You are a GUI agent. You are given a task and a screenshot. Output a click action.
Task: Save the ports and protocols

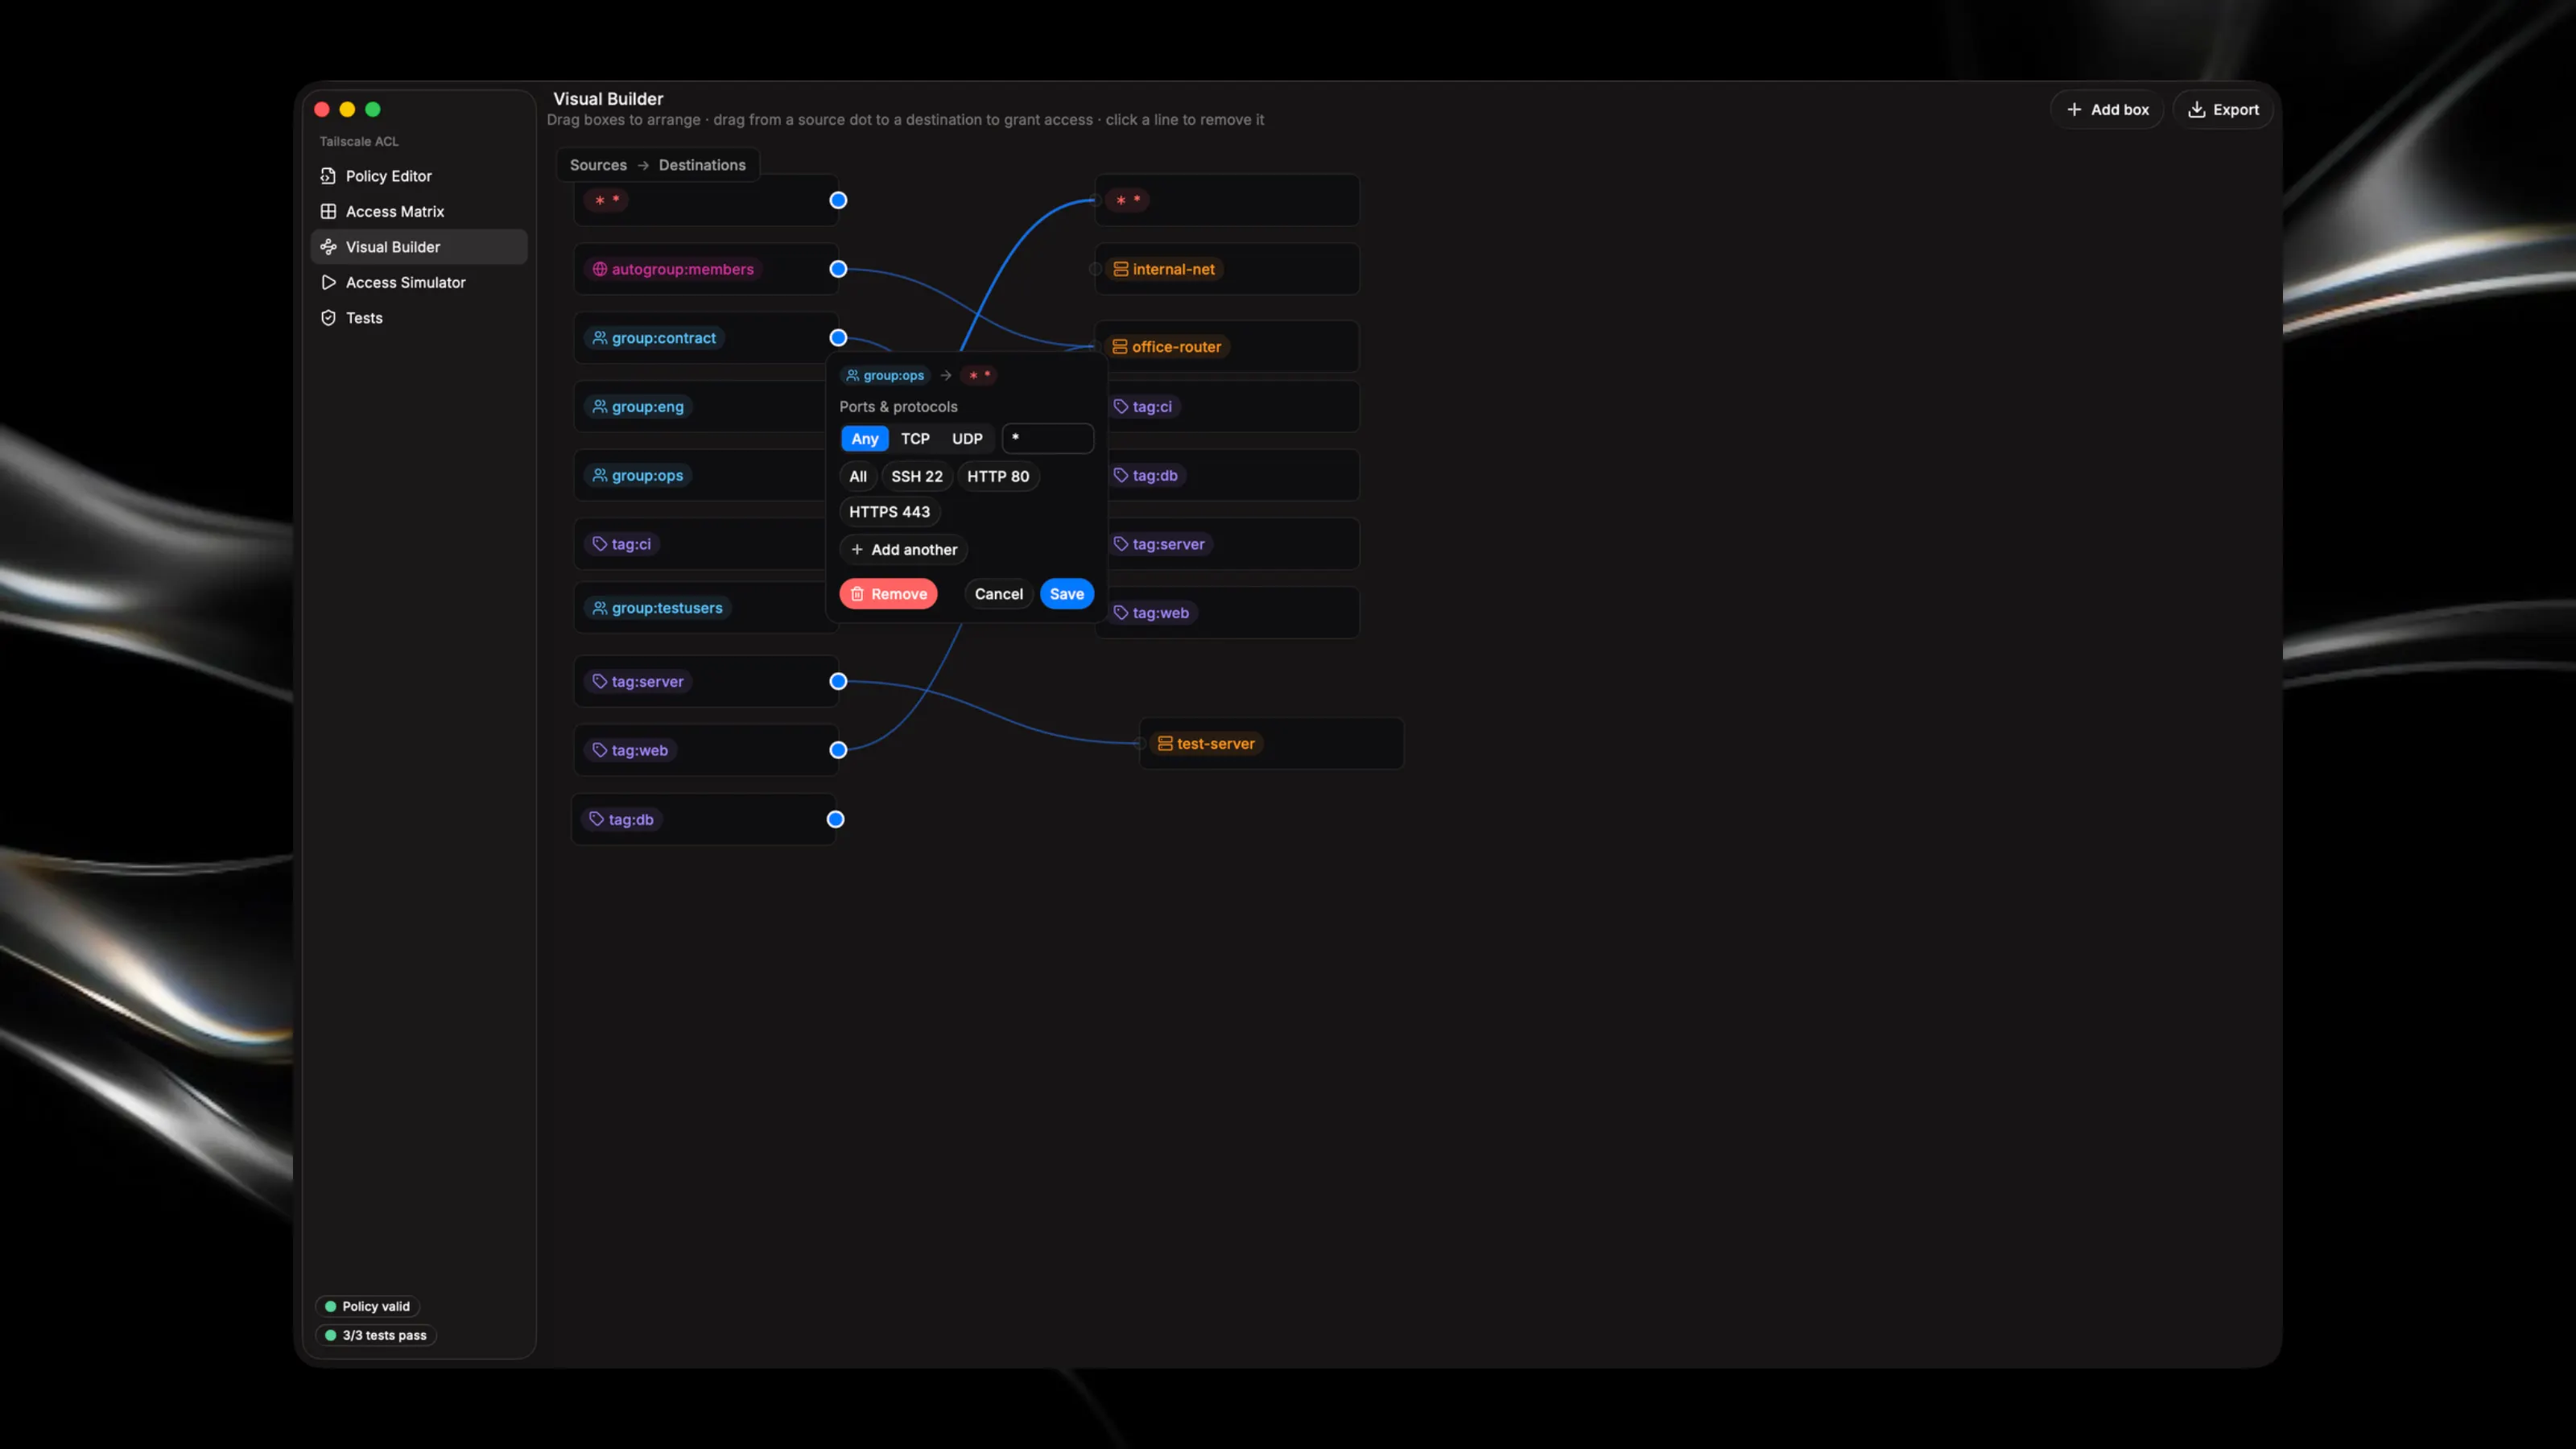[x=1067, y=594]
